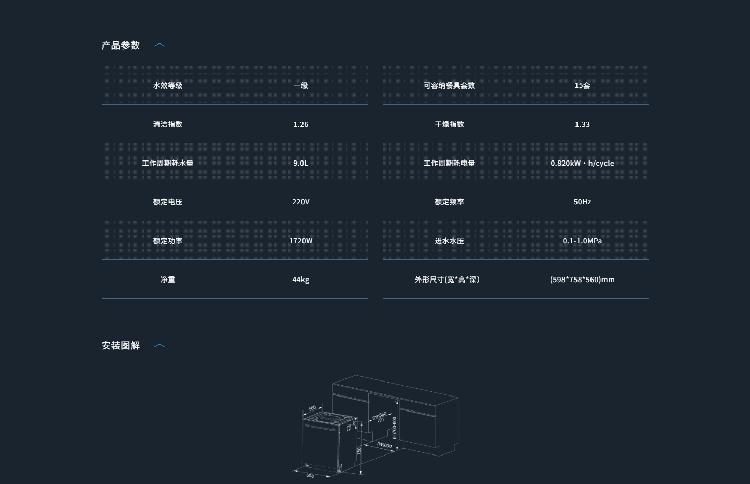Select the 工作周期耗水量 label
The image size is (750, 484).
coord(168,163)
